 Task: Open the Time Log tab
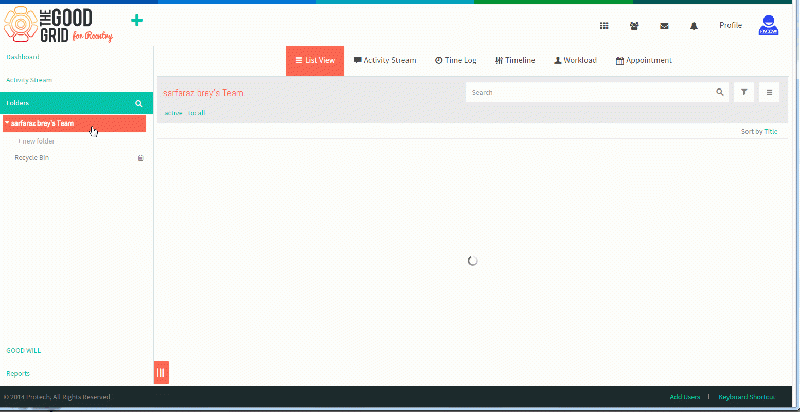(456, 61)
